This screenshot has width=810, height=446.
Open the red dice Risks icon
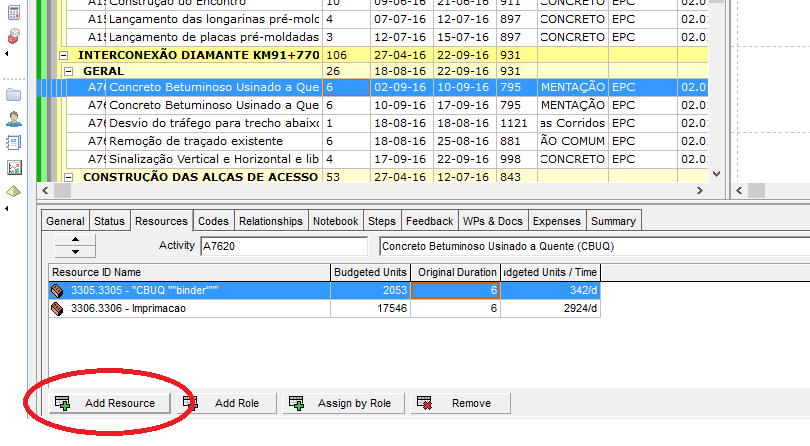pyautogui.click(x=14, y=36)
